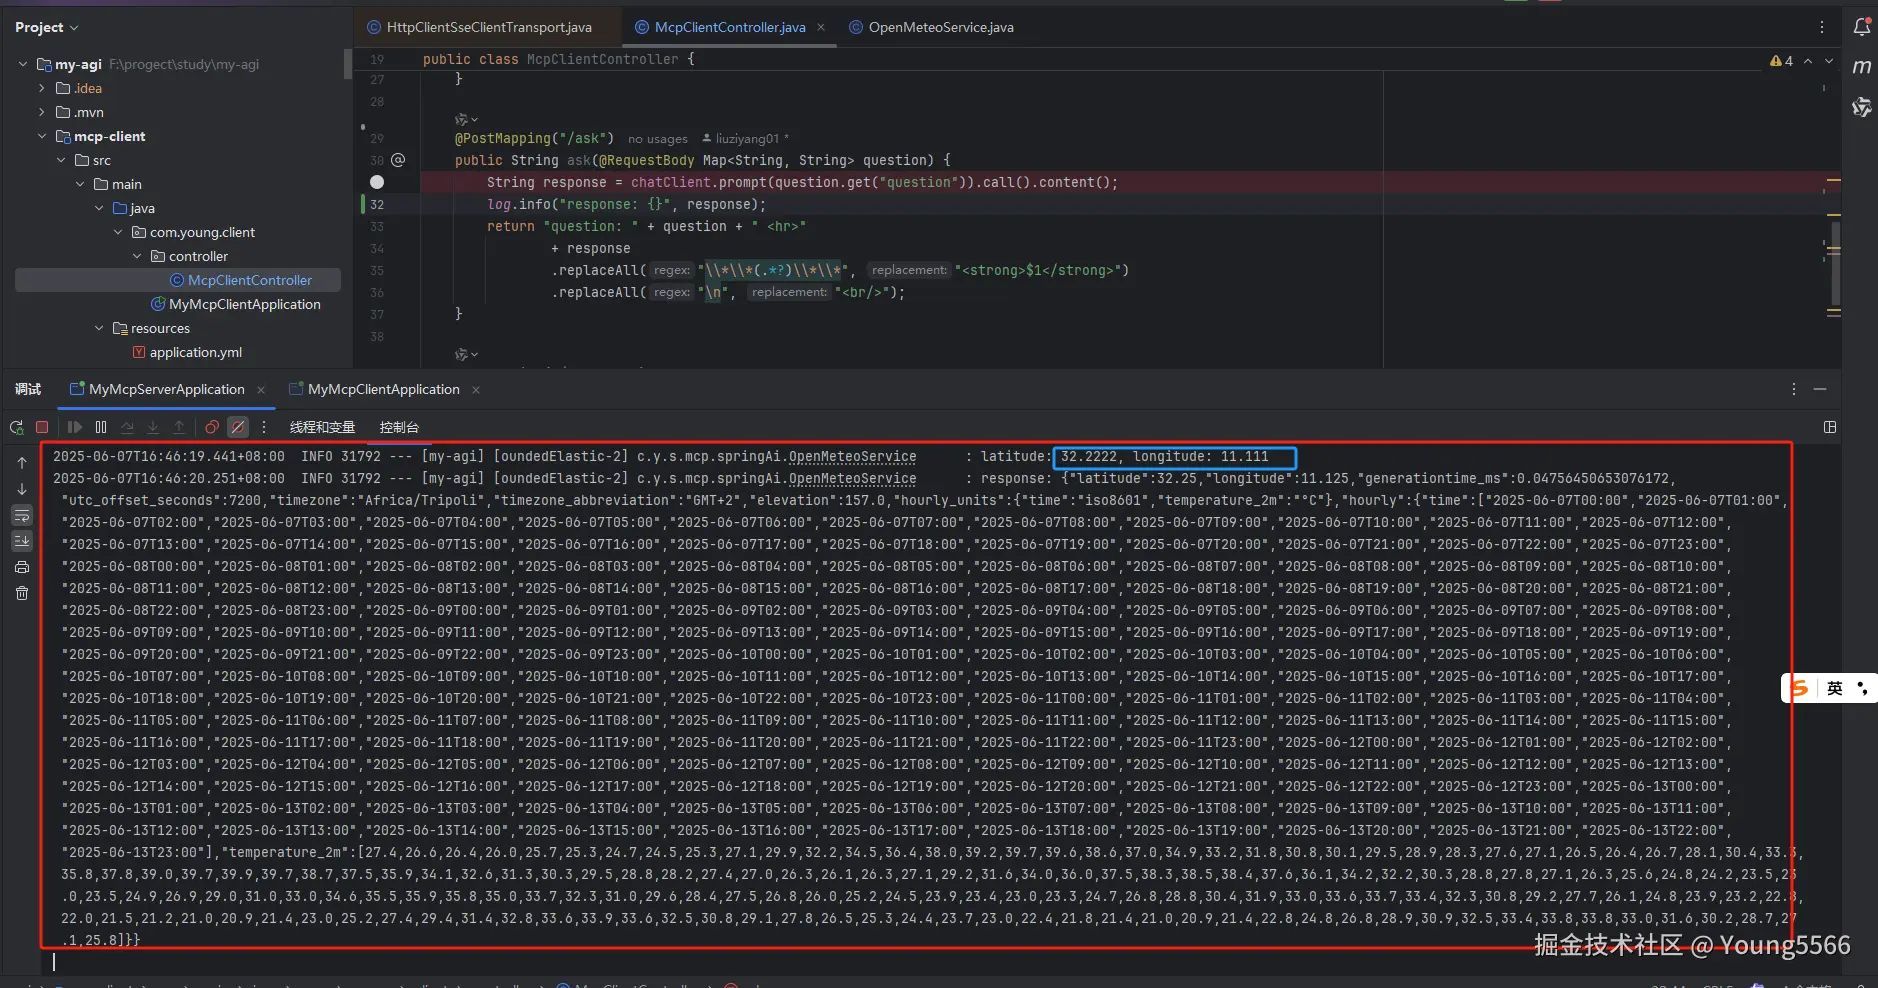The image size is (1878, 988).
Task: Rerun the debug session
Action: (17, 427)
